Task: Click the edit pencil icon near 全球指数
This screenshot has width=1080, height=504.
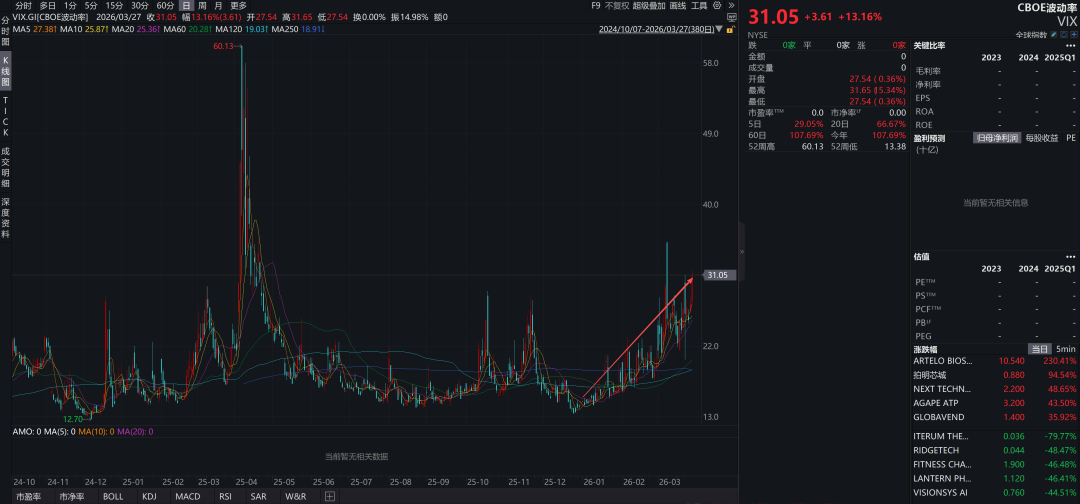Action: click(1054, 34)
